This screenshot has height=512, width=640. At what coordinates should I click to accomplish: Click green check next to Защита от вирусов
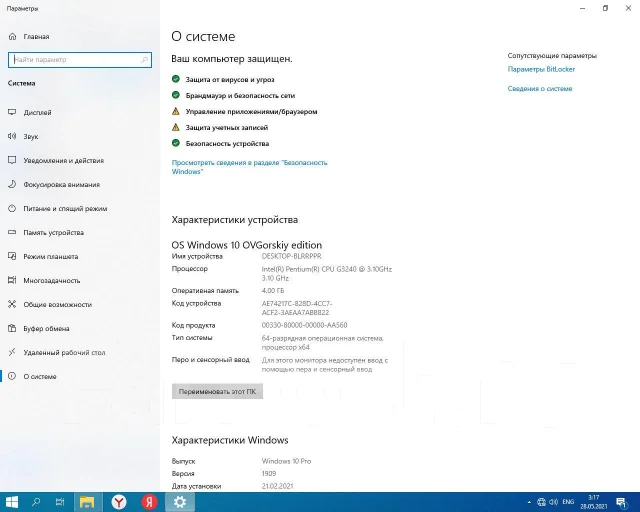(176, 79)
